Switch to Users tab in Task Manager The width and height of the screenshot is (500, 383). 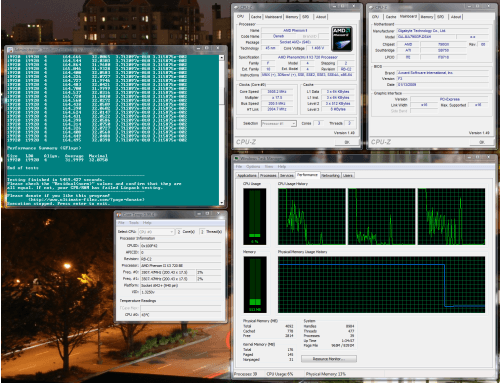pos(348,175)
